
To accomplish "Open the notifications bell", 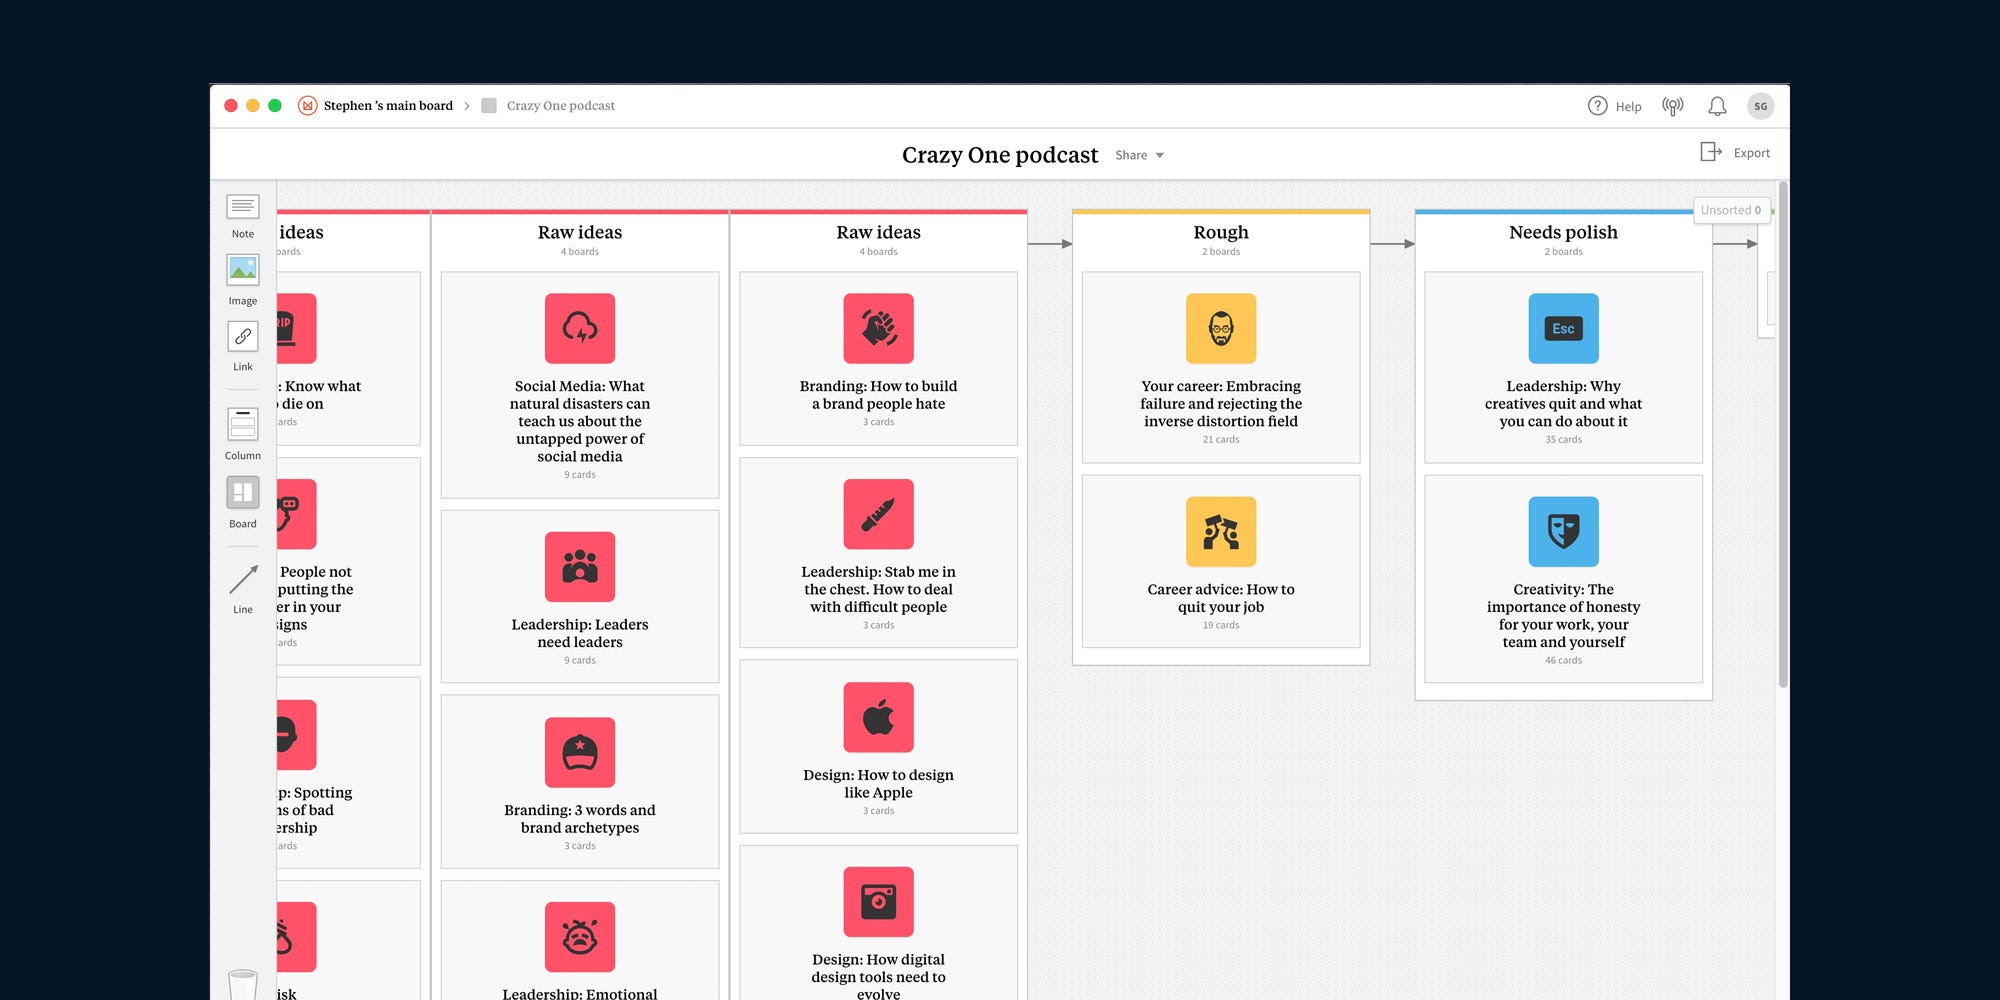I will 1717,106.
